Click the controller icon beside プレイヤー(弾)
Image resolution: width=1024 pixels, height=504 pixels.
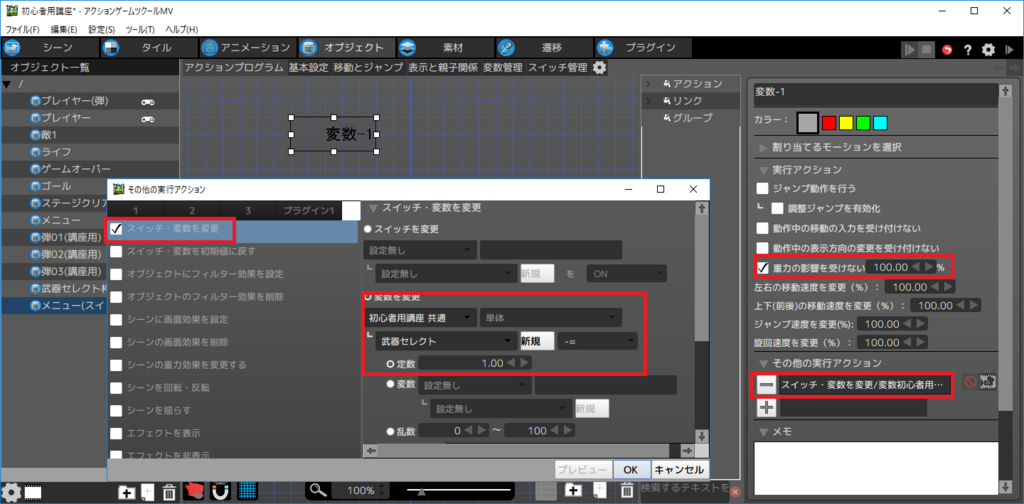pyautogui.click(x=148, y=102)
